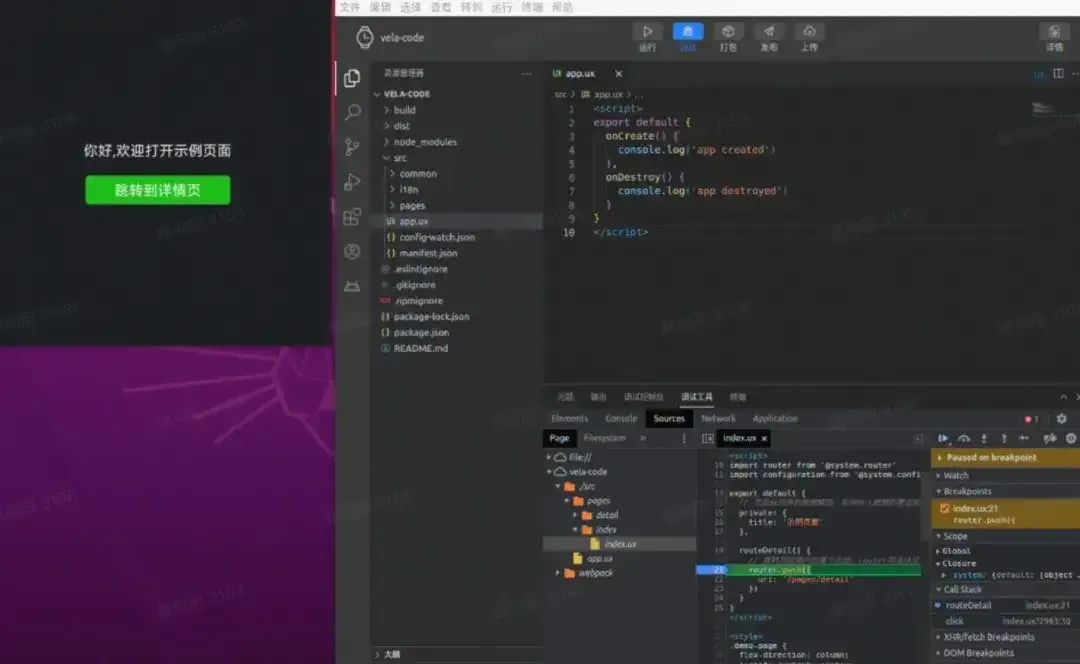Select the Filesystem navigator tab
The image size is (1080, 664).
click(x=605, y=438)
